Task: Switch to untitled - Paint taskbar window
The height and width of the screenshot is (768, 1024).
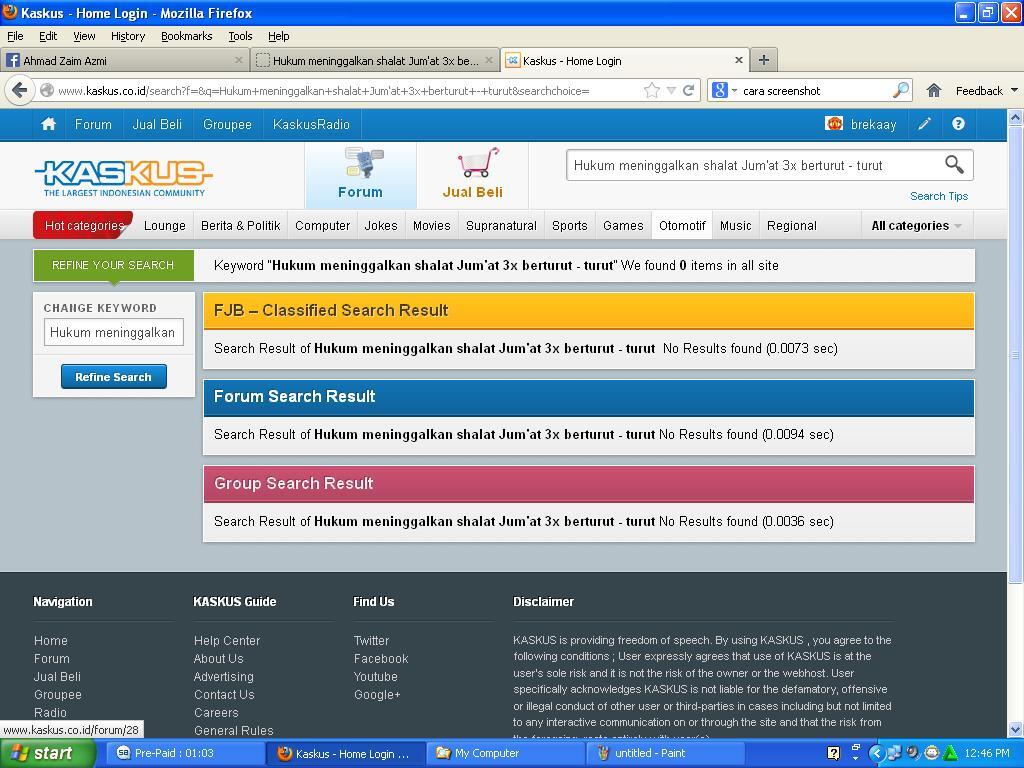Action: 666,754
